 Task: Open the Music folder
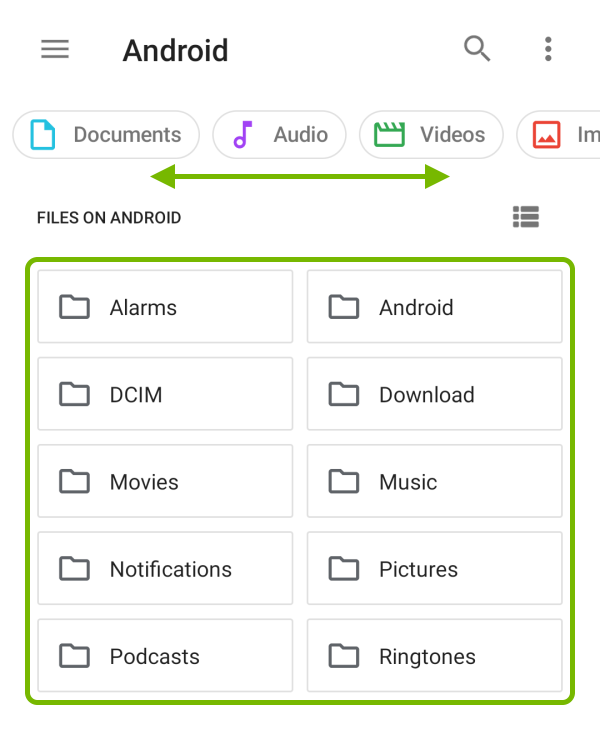tap(435, 481)
